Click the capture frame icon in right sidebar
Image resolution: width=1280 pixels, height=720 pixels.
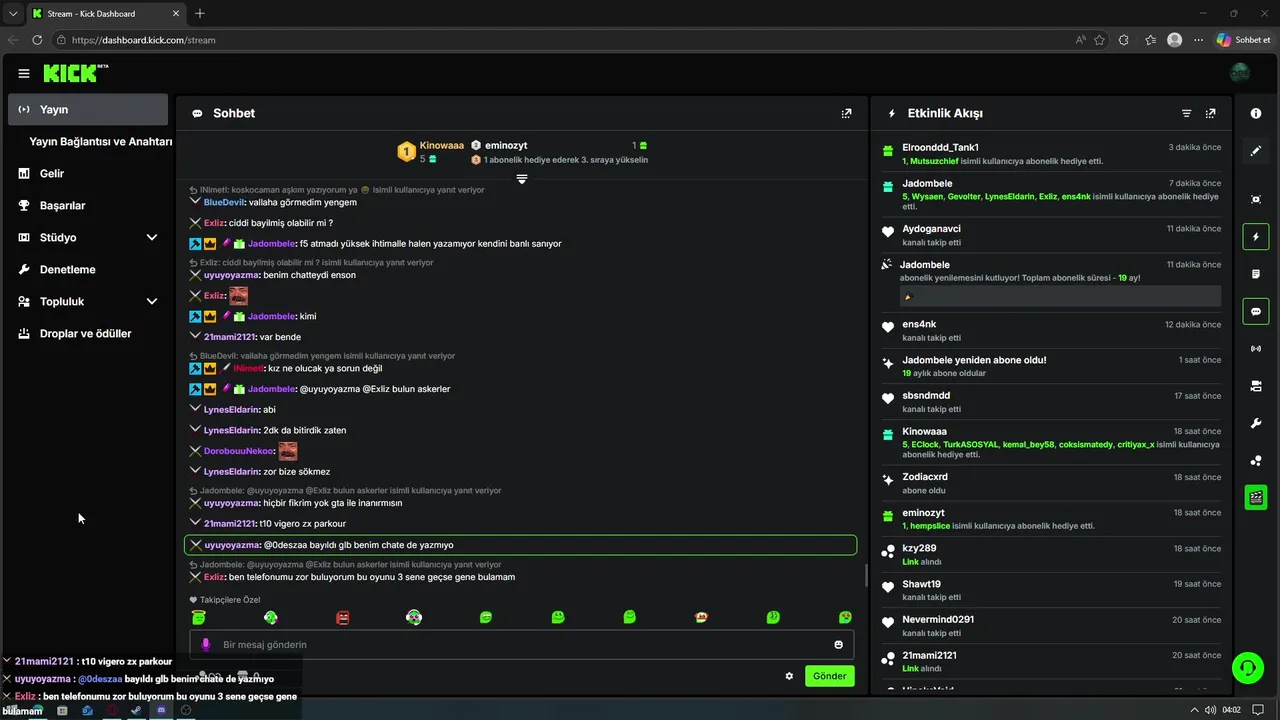tap(1256, 199)
